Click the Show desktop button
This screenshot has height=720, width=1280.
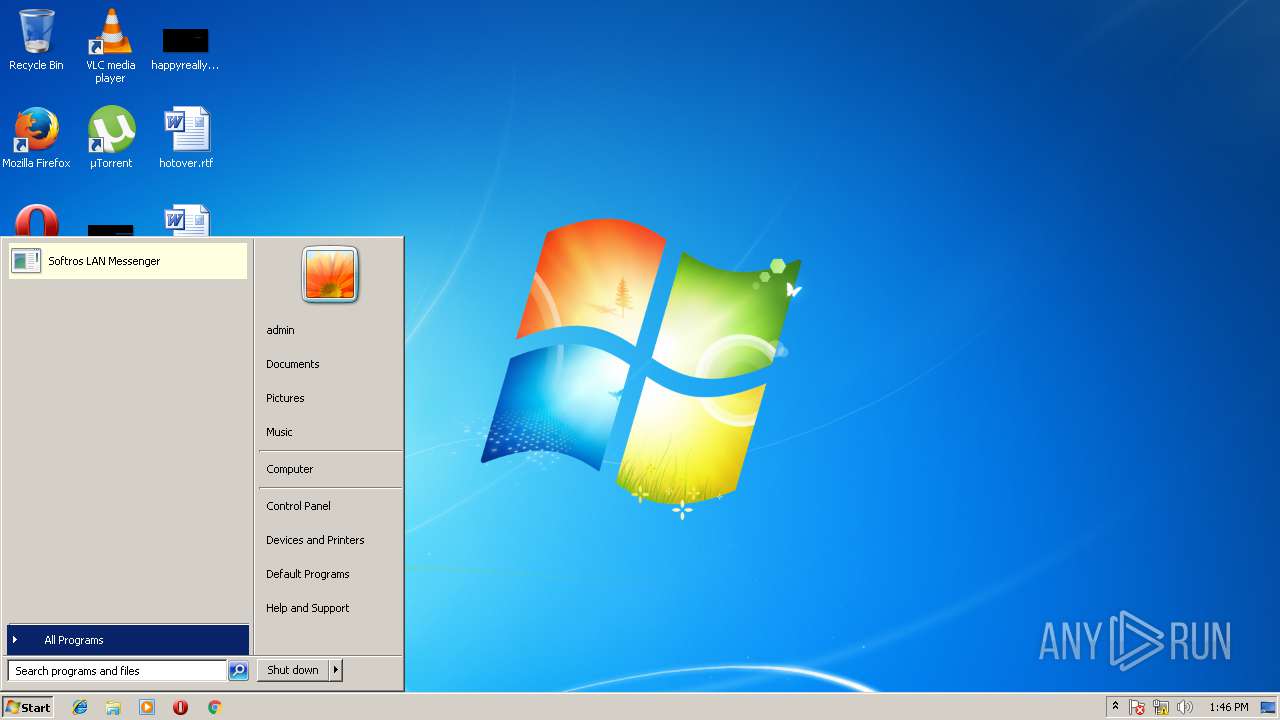1269,707
